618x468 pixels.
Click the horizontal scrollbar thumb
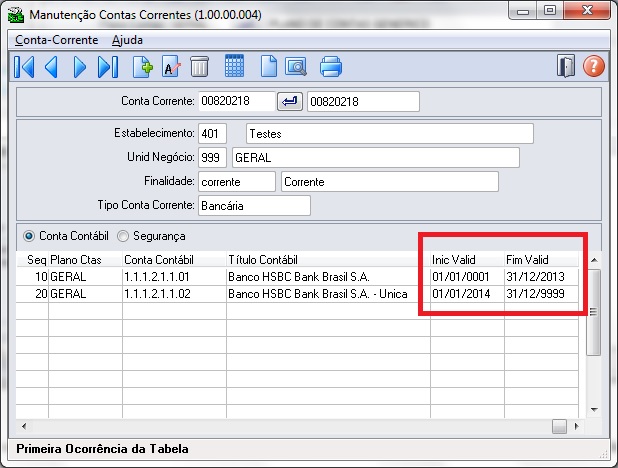[x=559, y=426]
